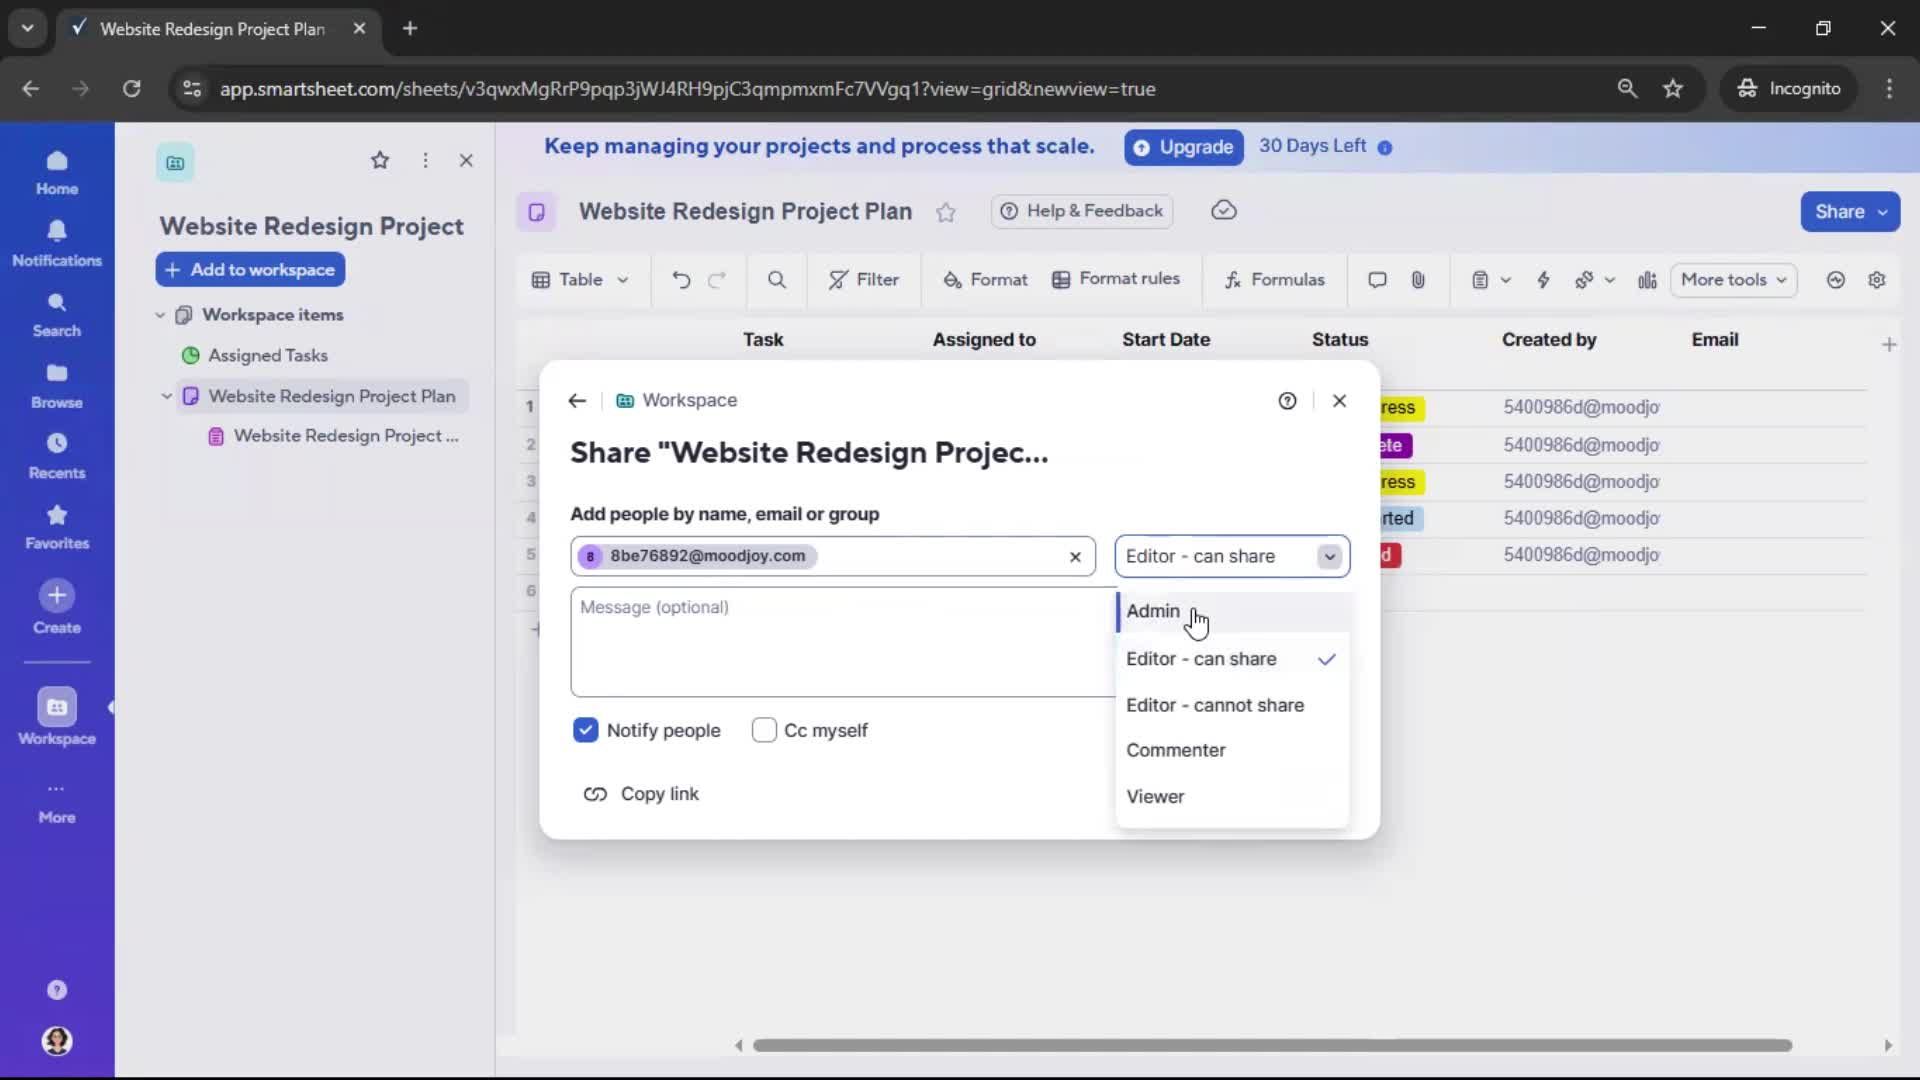Open the Editor - can share permission dropdown
Screen dimensions: 1920x1080
[x=1329, y=556]
